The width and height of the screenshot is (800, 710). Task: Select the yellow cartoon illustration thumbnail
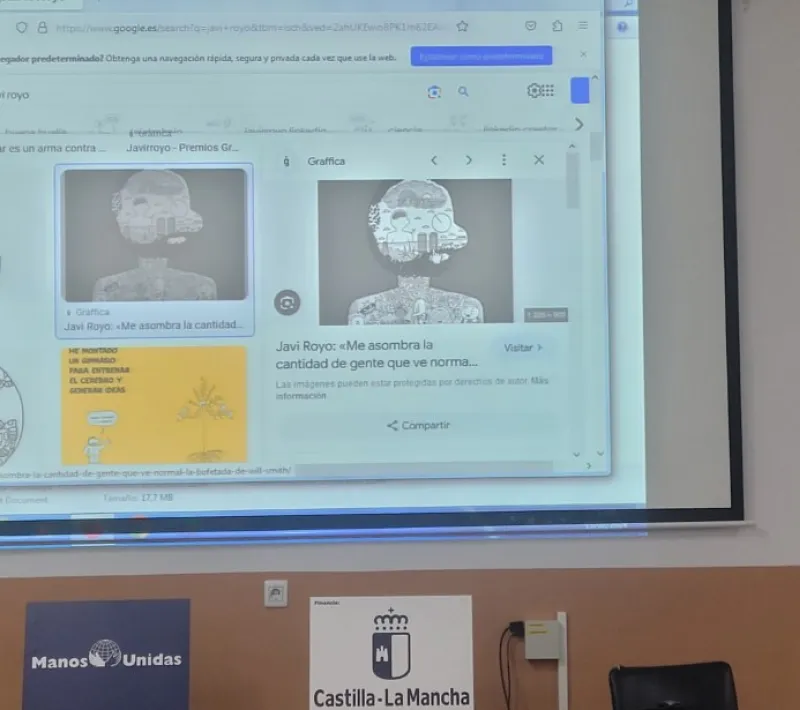pos(154,404)
